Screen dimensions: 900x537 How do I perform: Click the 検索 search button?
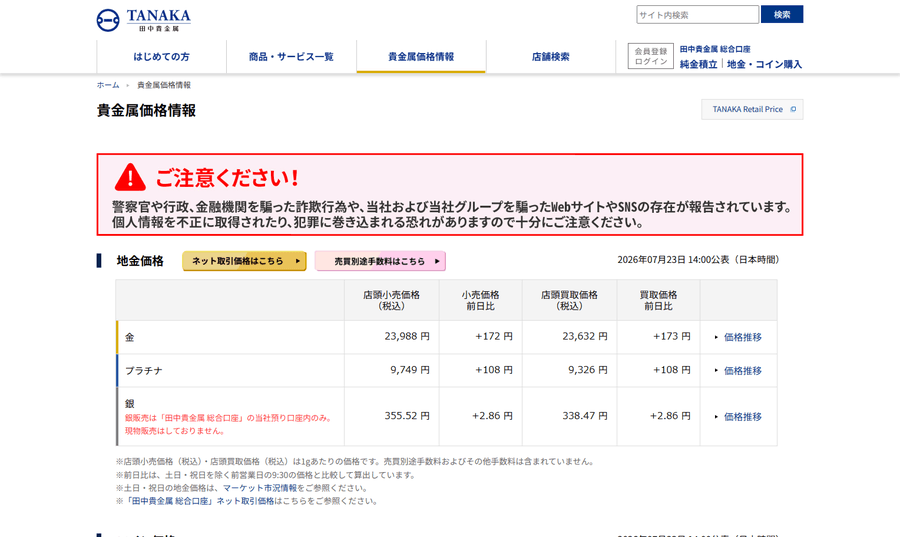coord(782,14)
